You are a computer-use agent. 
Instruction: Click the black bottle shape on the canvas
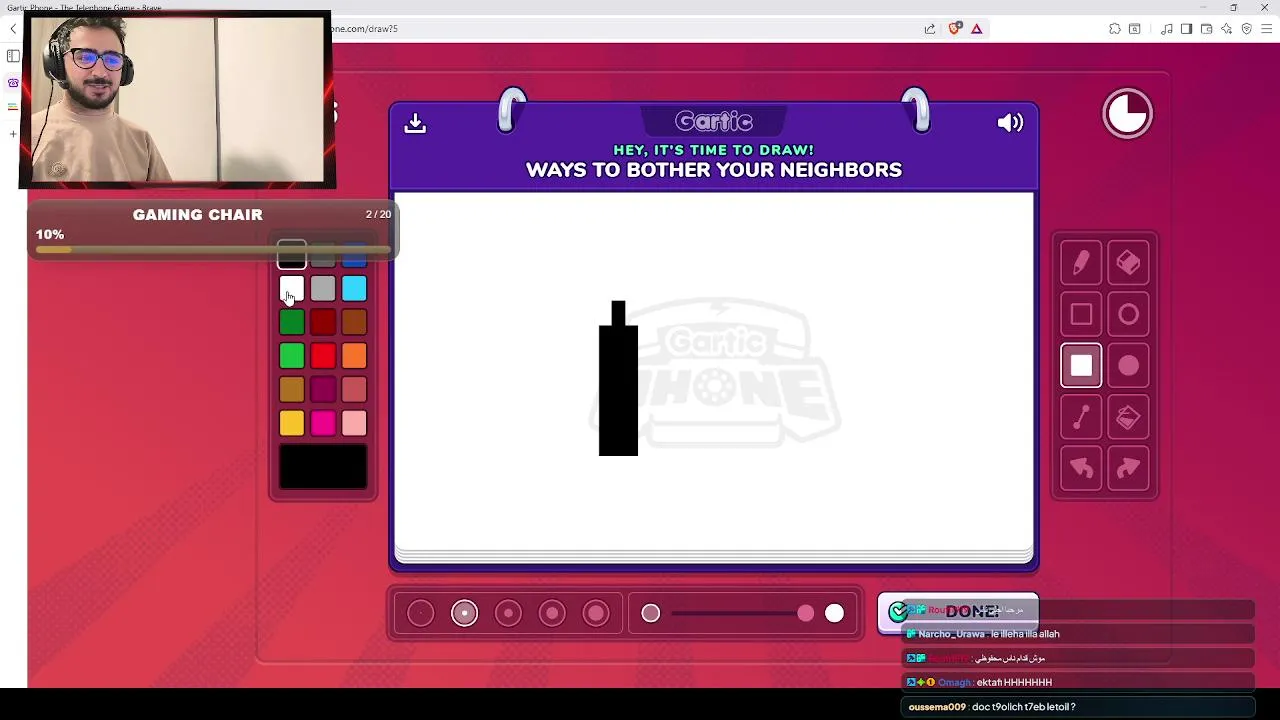point(618,380)
